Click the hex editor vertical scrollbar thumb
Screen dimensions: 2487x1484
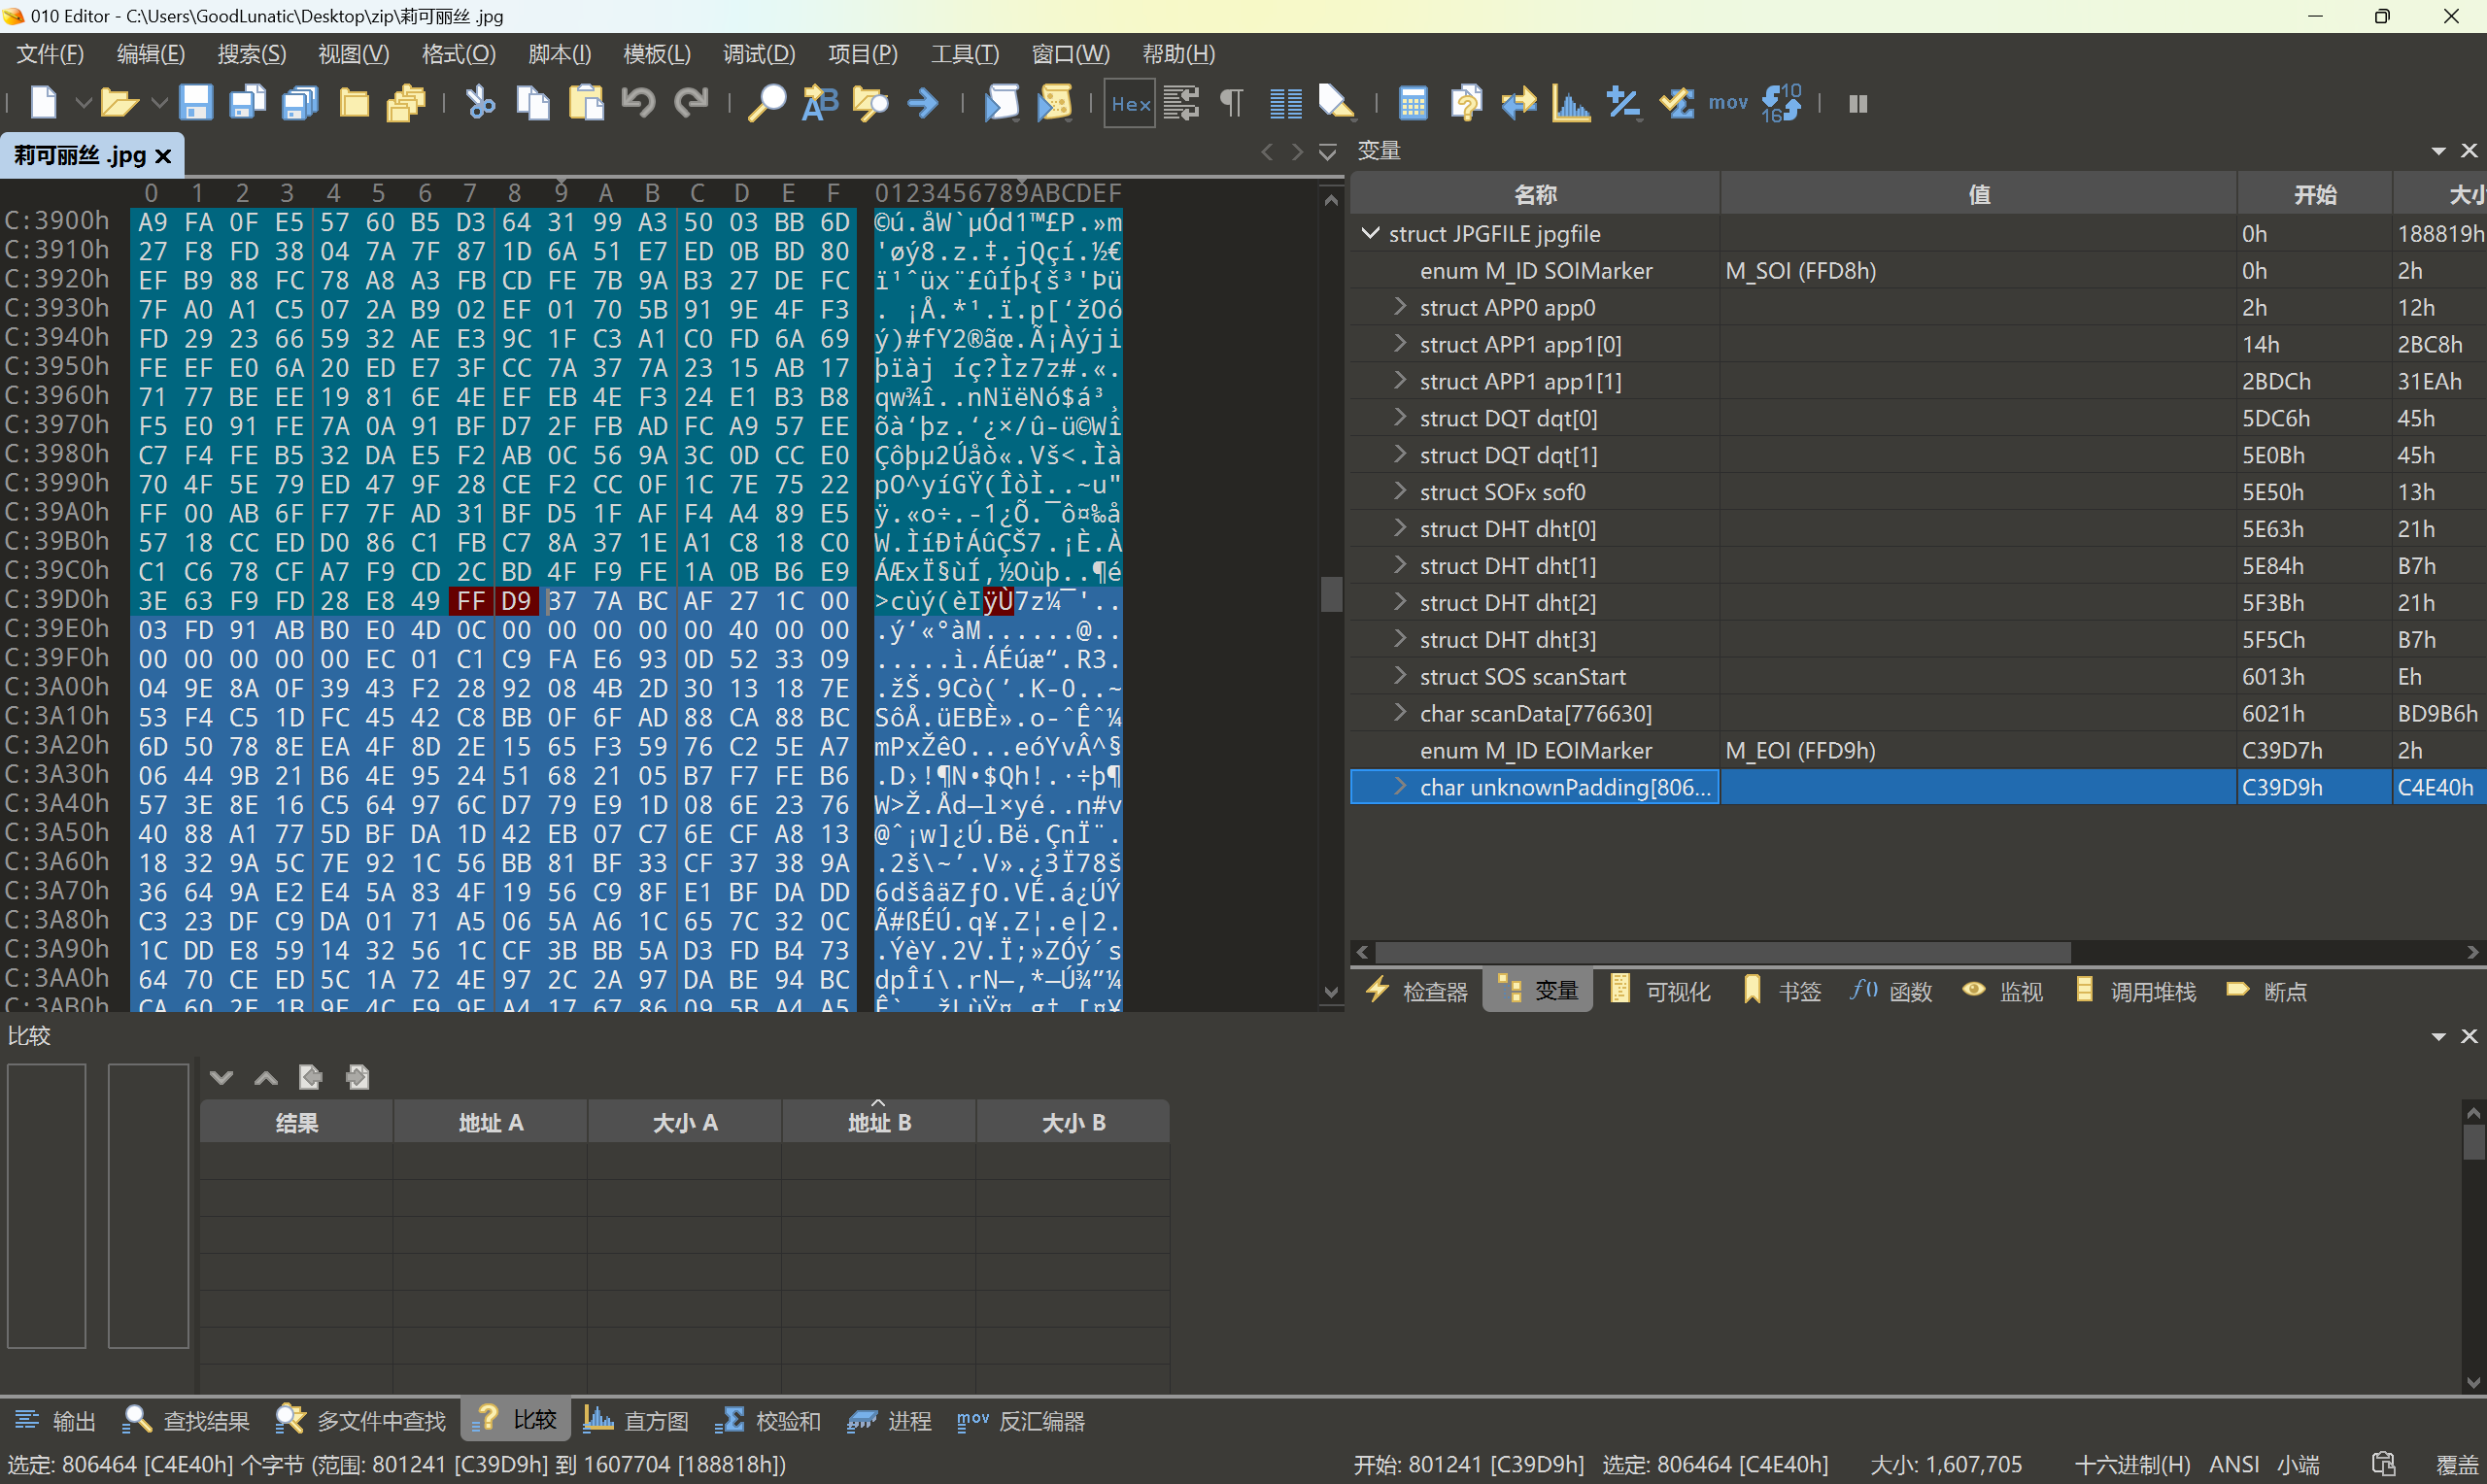pos(1331,593)
